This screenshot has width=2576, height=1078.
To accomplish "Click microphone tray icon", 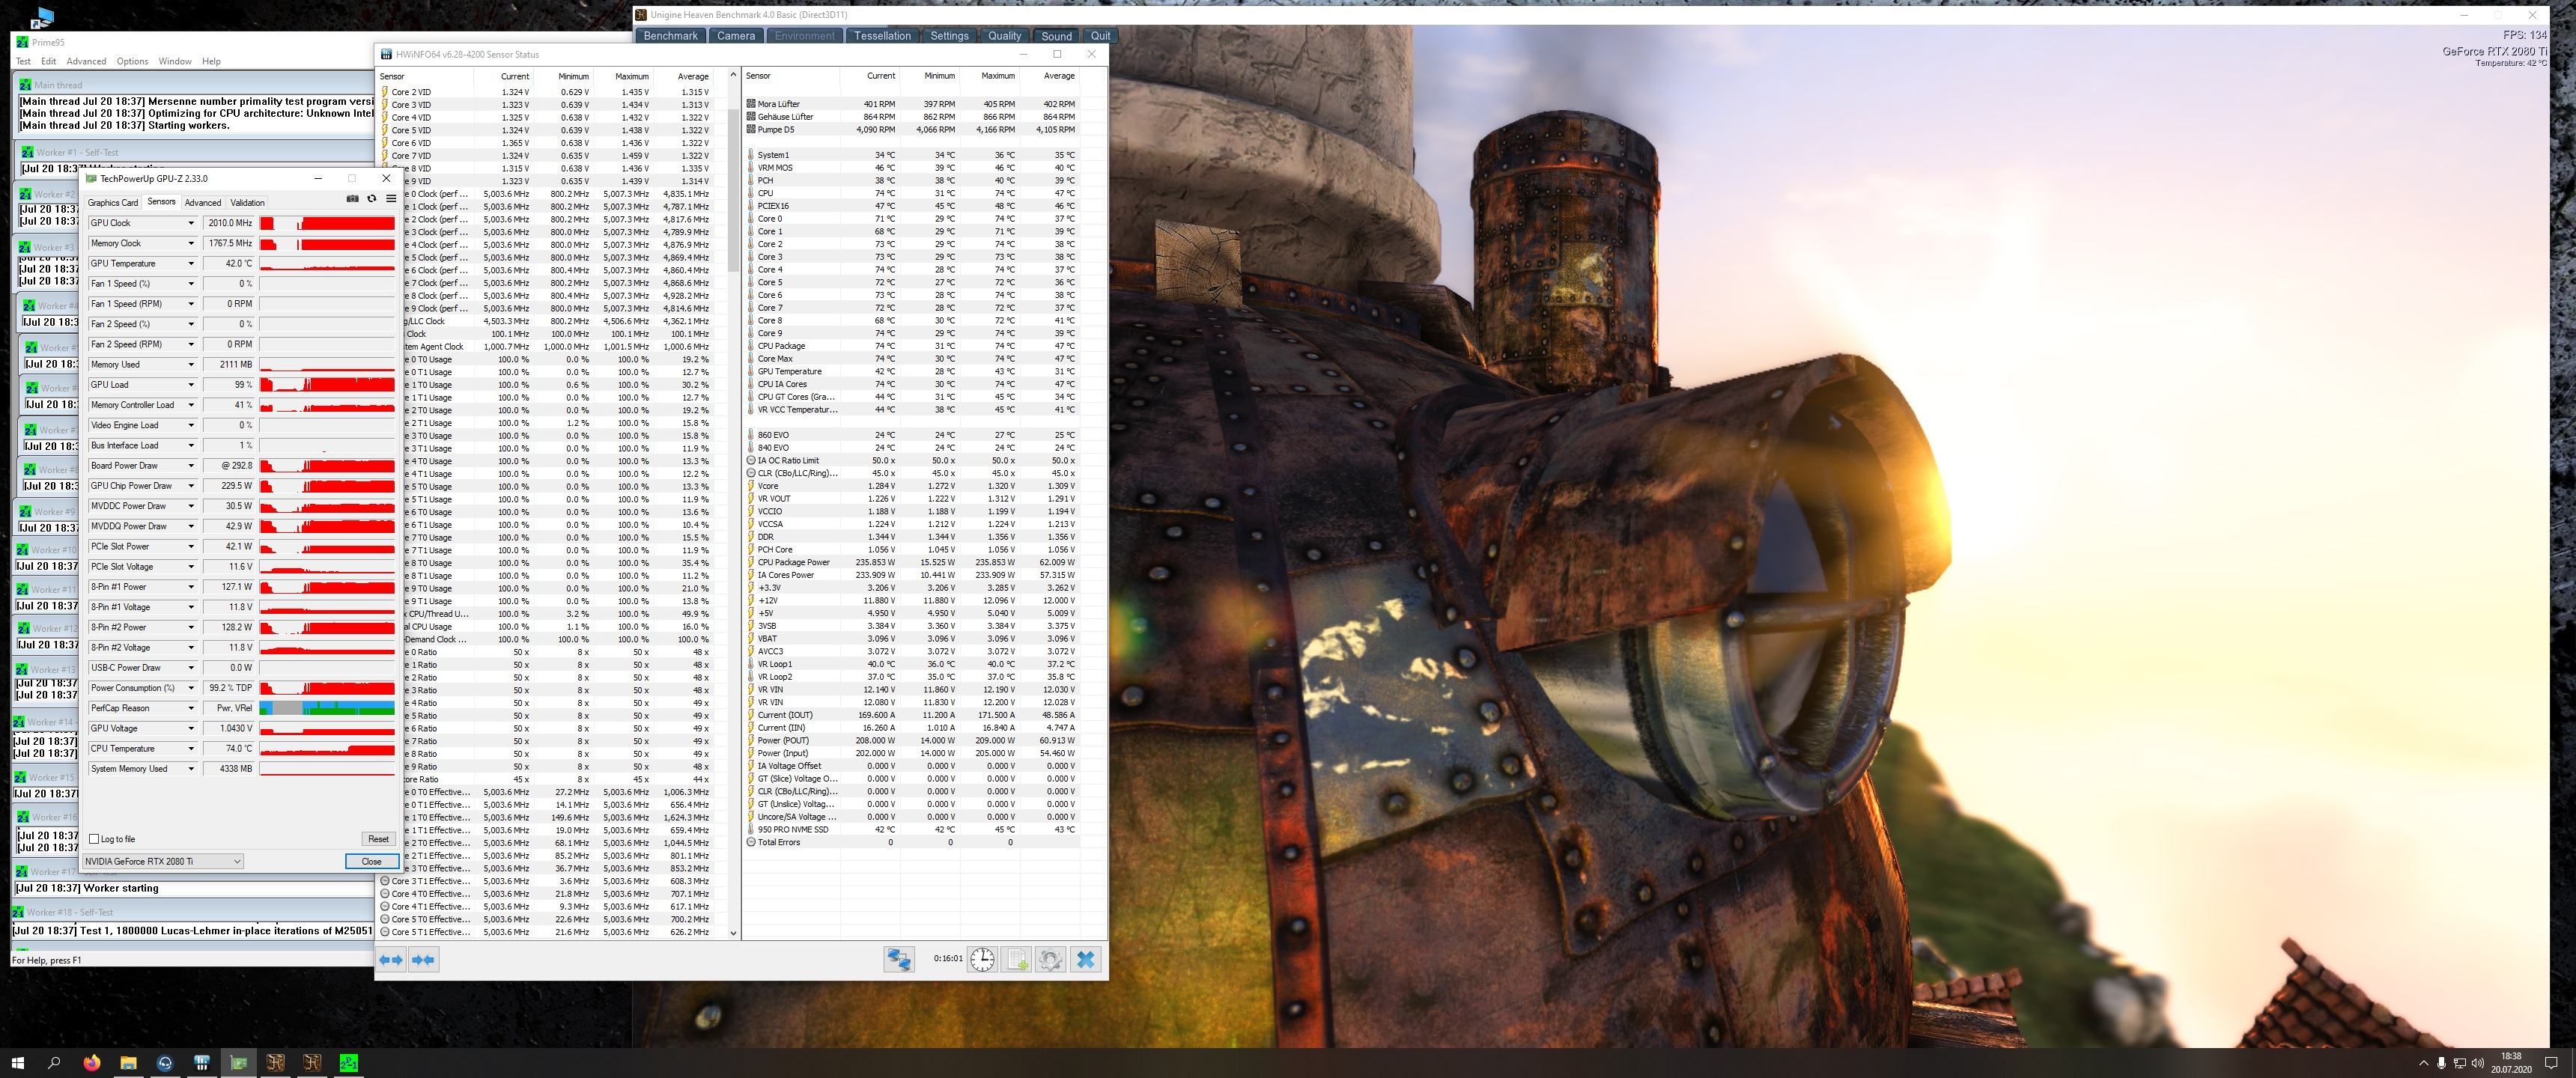I will (2441, 1063).
